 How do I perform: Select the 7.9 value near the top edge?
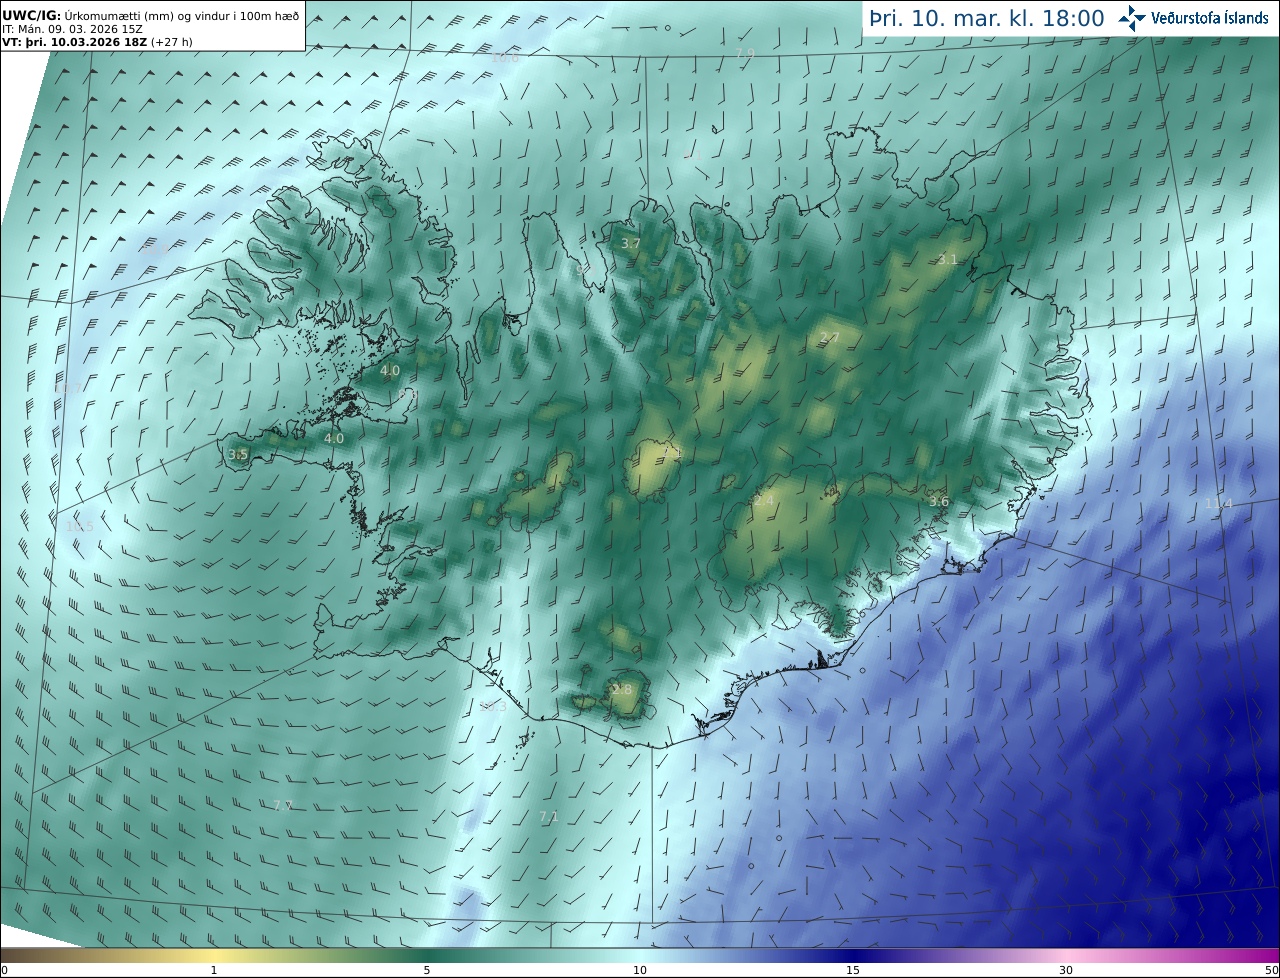pos(745,53)
